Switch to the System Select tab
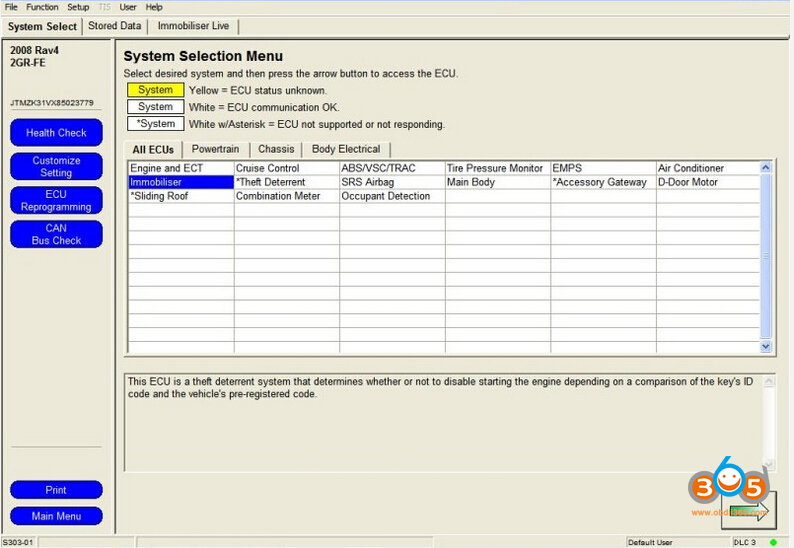The image size is (794, 548). pyautogui.click(x=42, y=26)
